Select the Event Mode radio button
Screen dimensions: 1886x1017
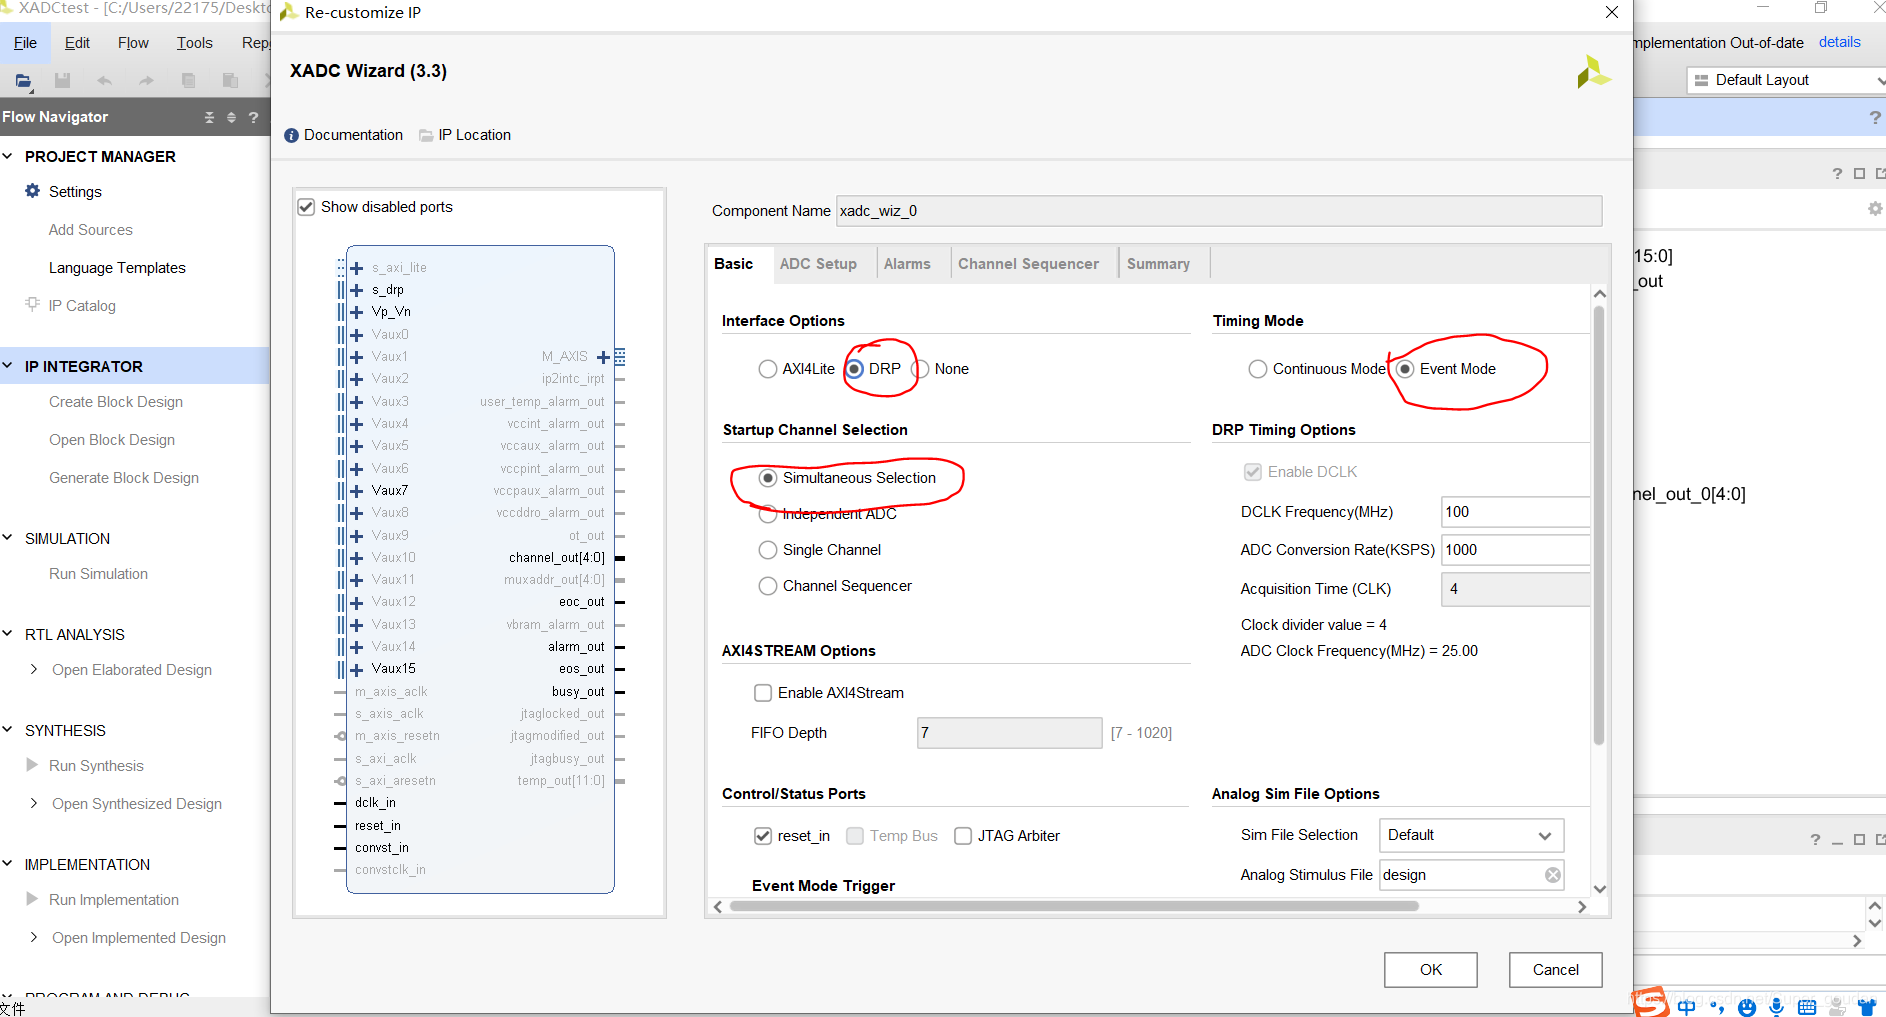pos(1405,369)
